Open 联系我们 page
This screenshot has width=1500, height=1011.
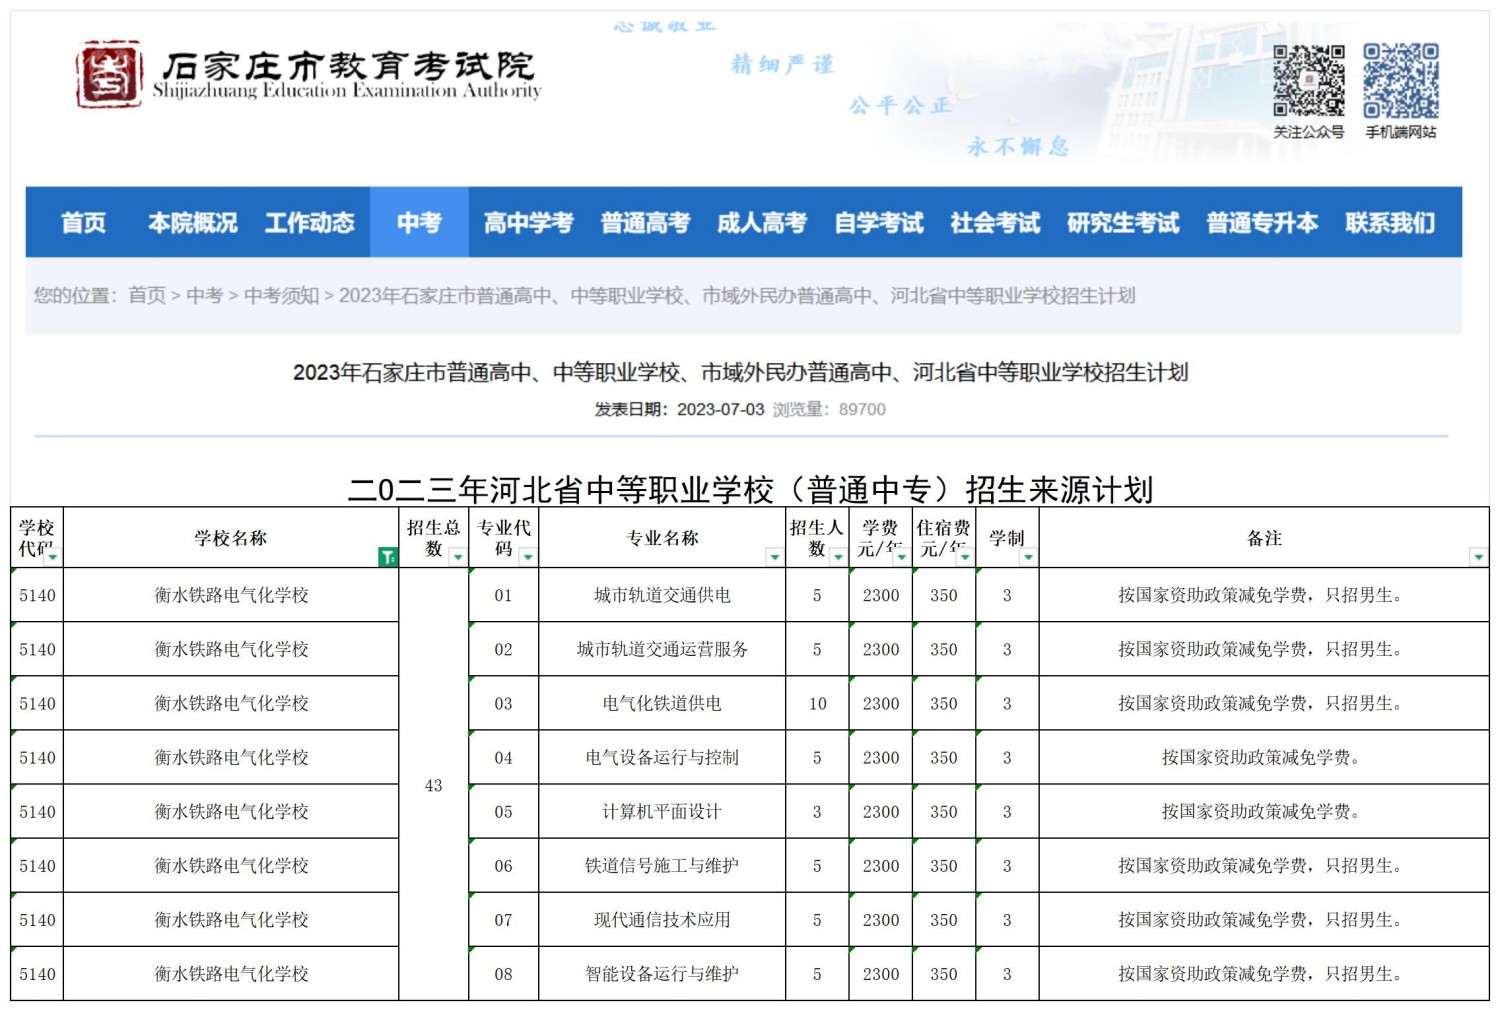click(x=1389, y=222)
